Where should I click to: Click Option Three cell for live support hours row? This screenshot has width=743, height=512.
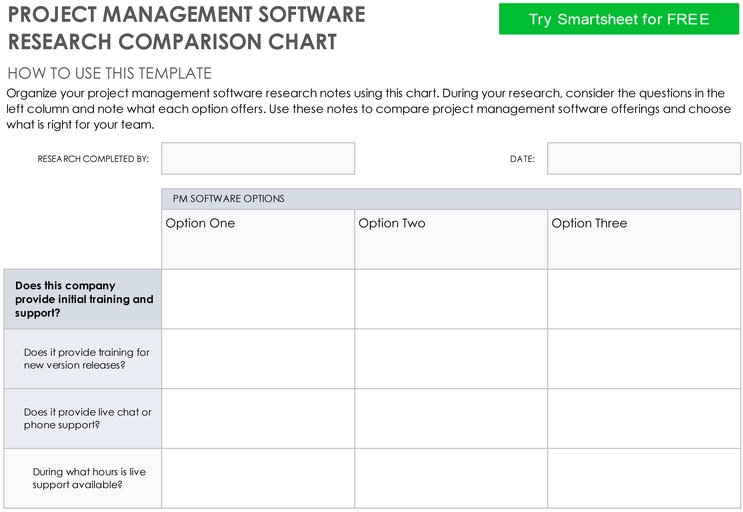click(644, 478)
